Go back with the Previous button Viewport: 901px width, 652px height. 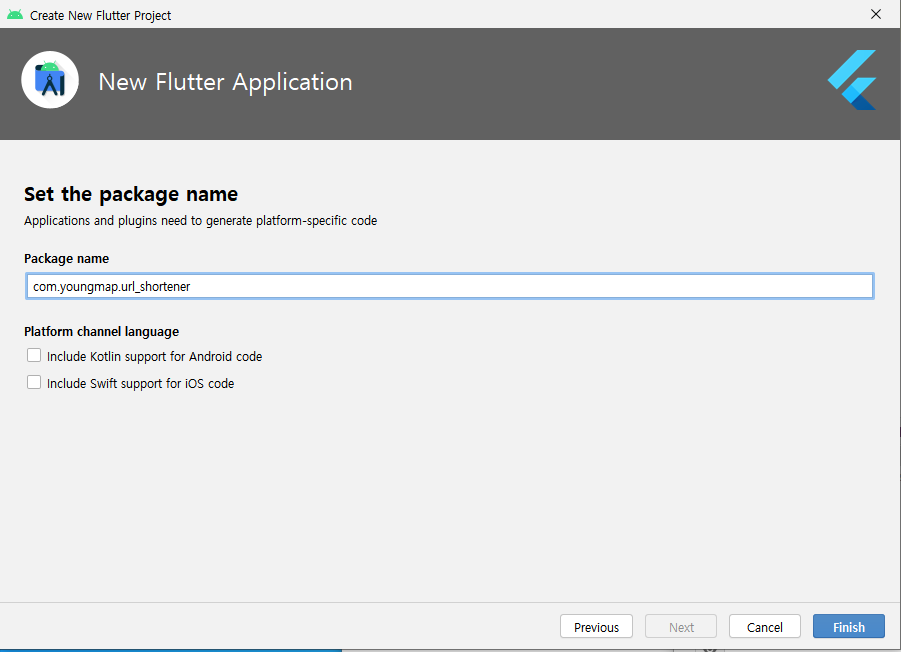(596, 627)
